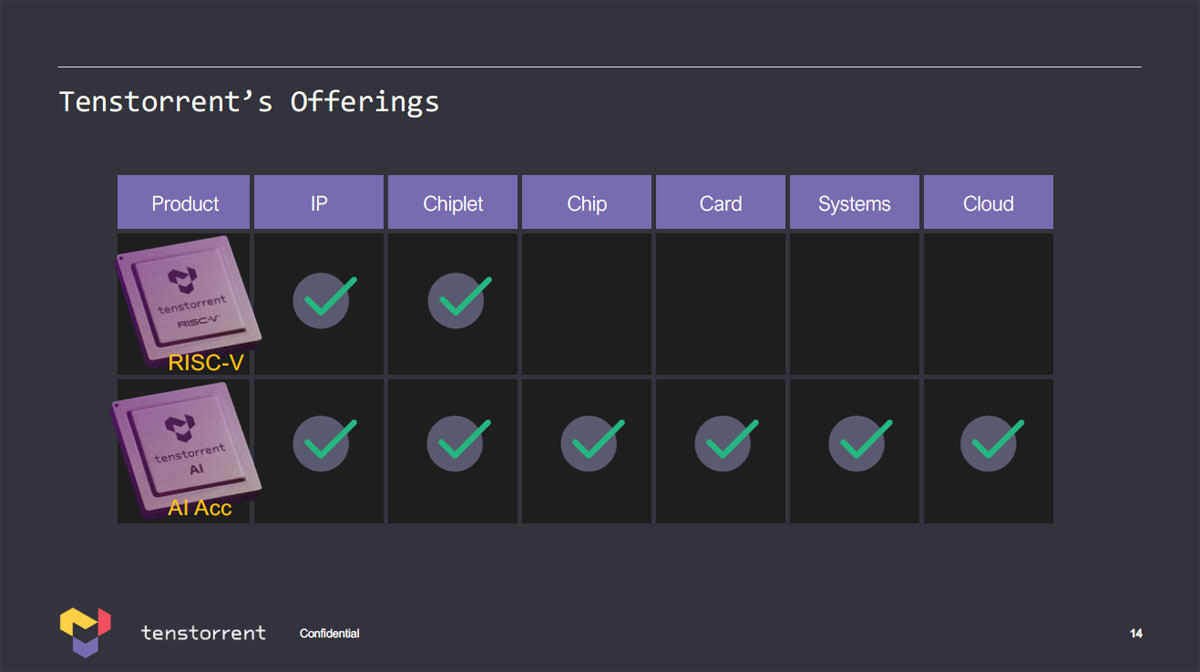Click the yellow RISC-V product label
Image resolution: width=1200 pixels, height=672 pixels.
coord(206,362)
